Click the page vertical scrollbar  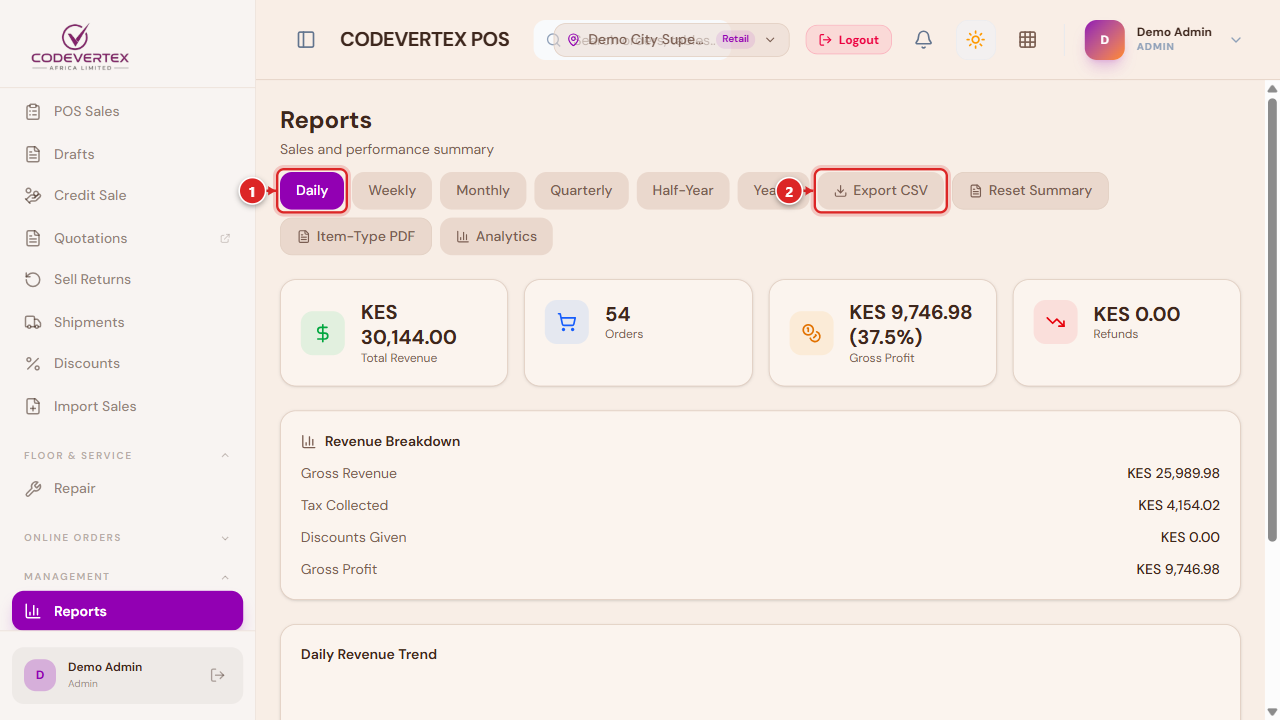[x=1272, y=320]
